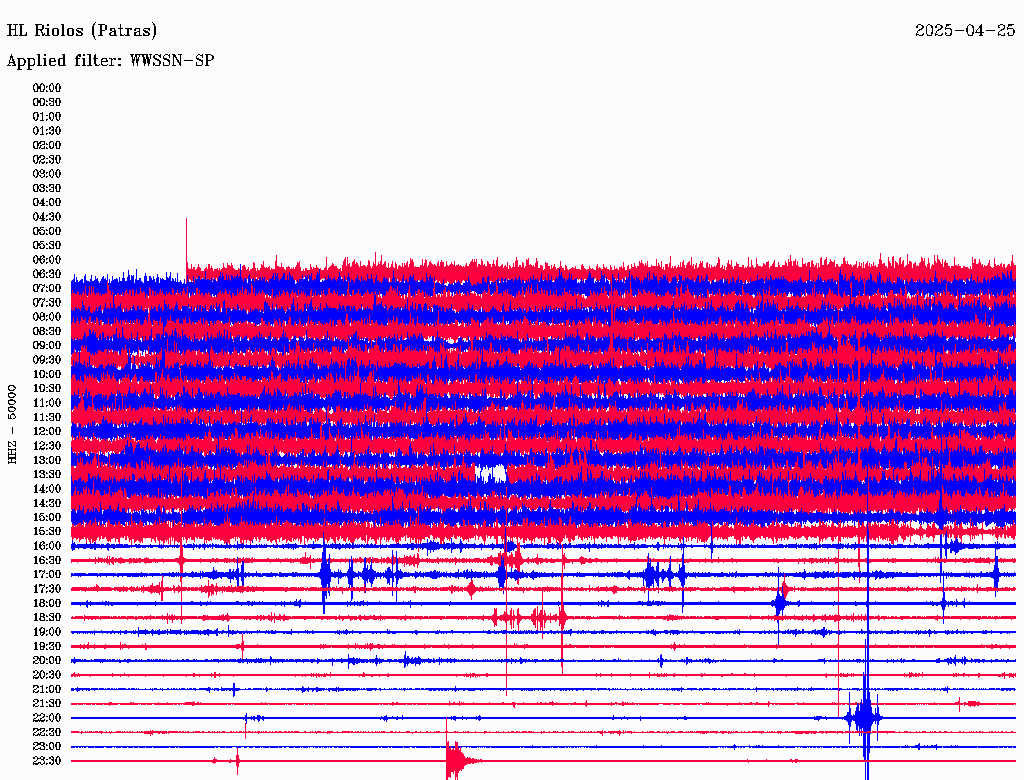
Task: Click the 05:00 time label
Action: [47, 231]
